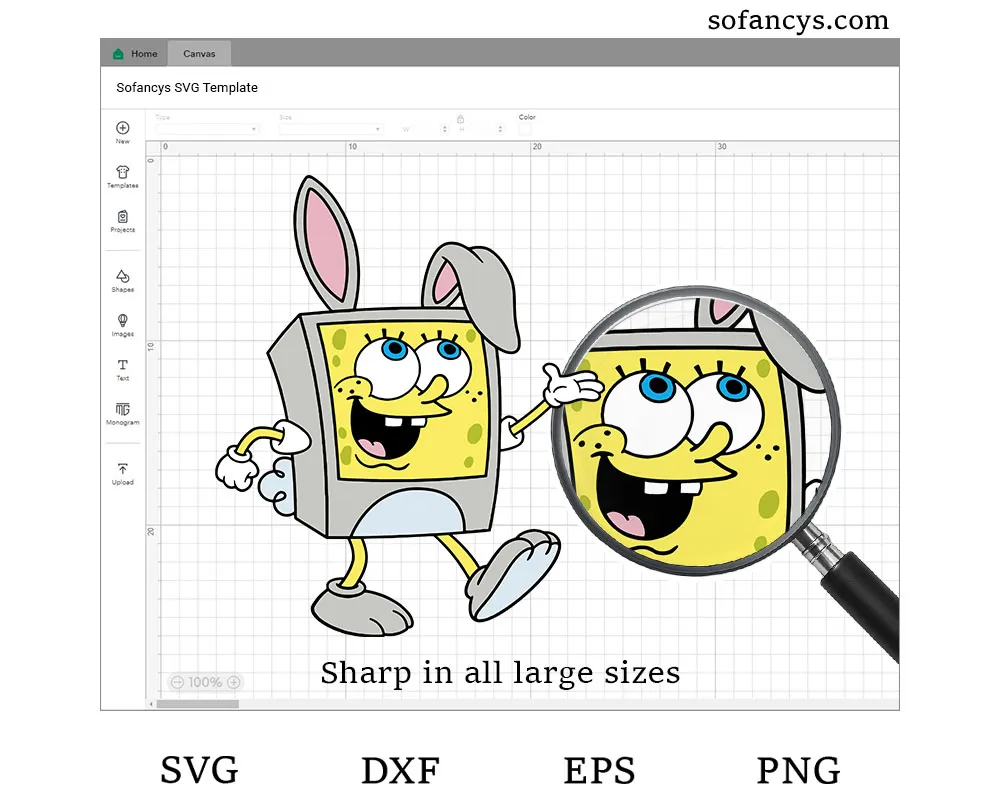Click the horizontal scrollbar thumb
1000x800 pixels.
click(198, 704)
